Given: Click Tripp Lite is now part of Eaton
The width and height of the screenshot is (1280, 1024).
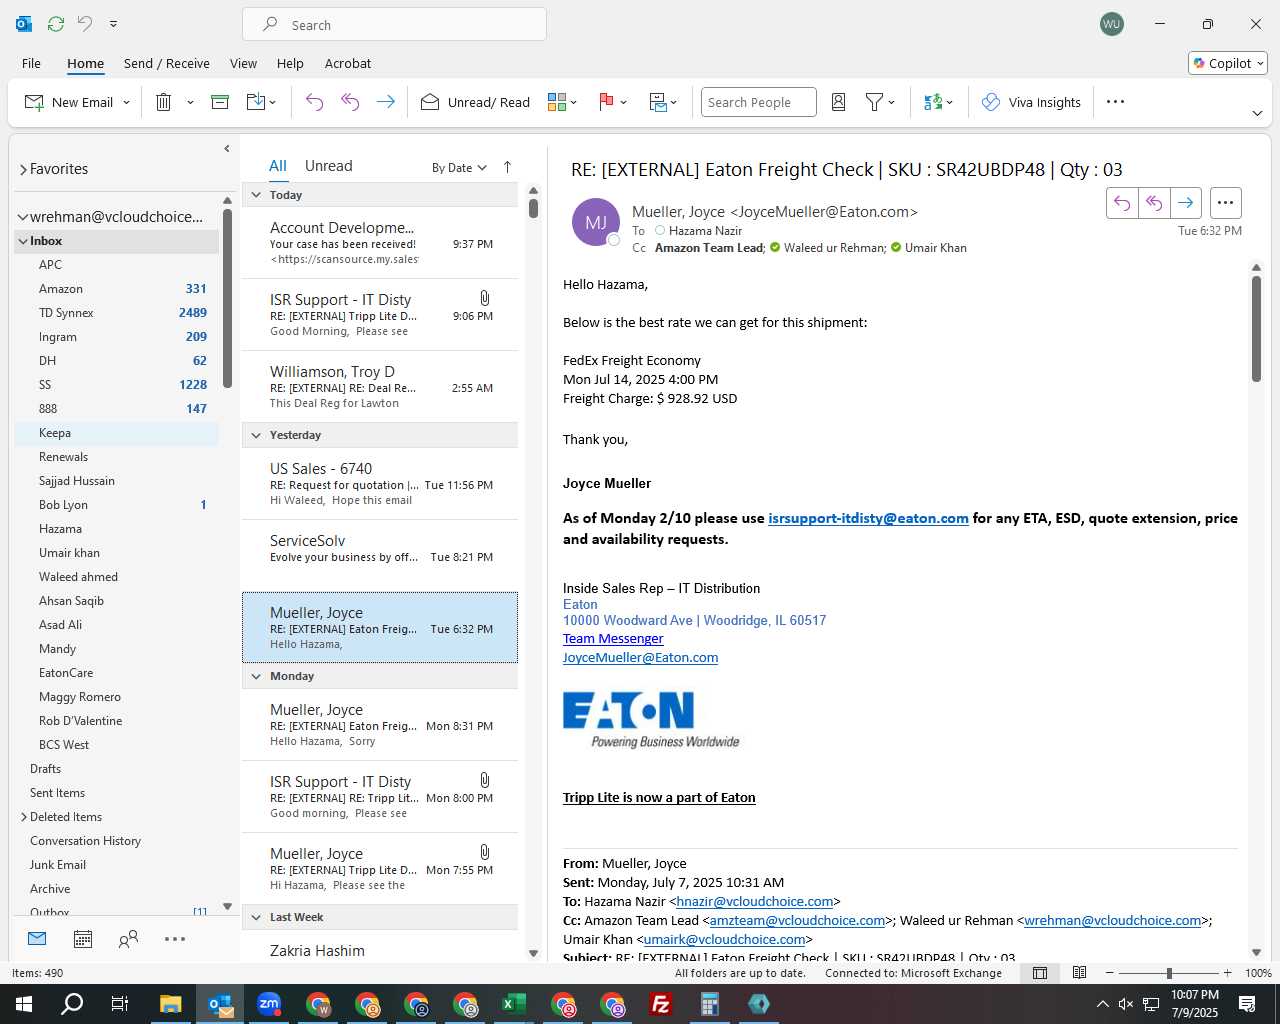Looking at the screenshot, I should pyautogui.click(x=659, y=797).
